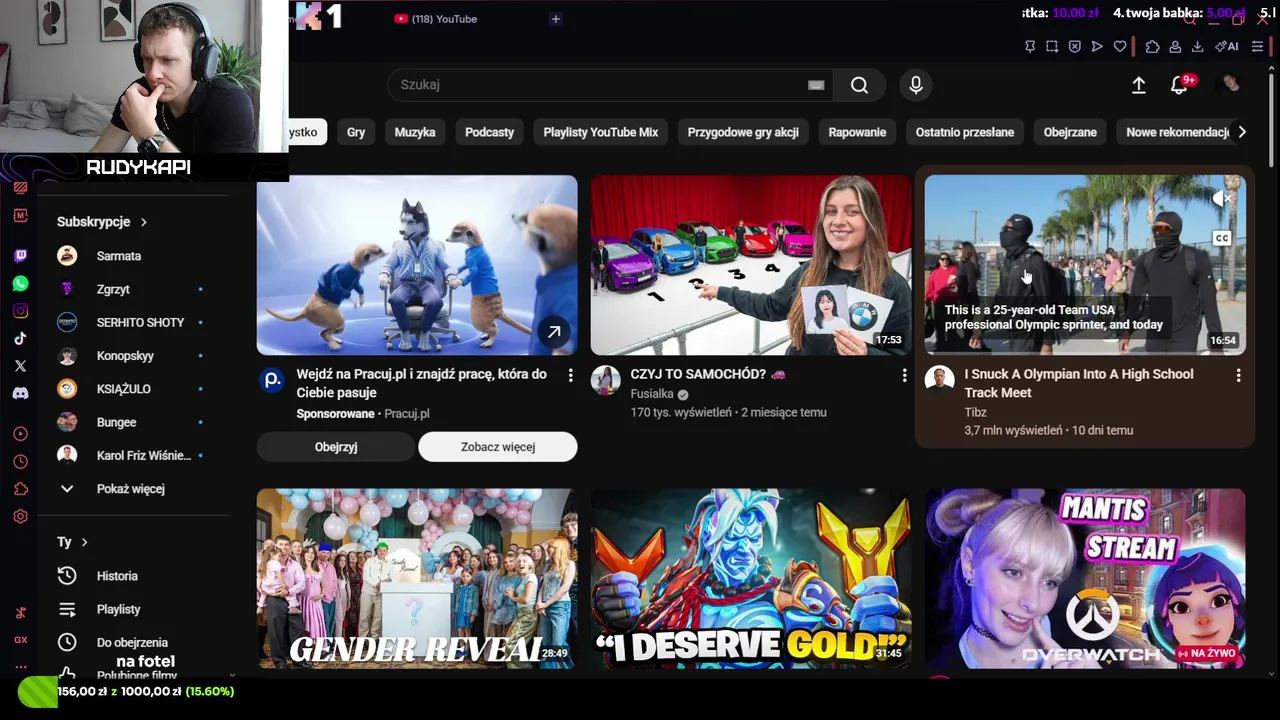This screenshot has width=1280, height=720.
Task: Open Opera settings gear in sidebar
Action: point(20,516)
